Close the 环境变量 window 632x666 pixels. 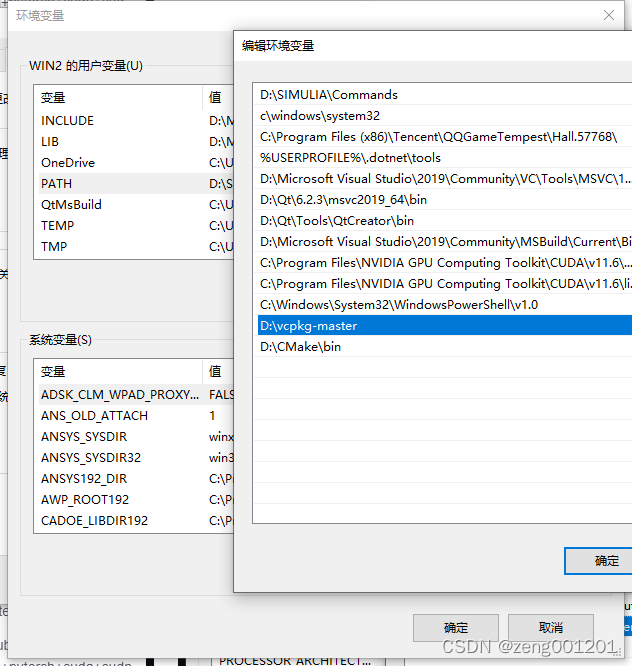(609, 15)
